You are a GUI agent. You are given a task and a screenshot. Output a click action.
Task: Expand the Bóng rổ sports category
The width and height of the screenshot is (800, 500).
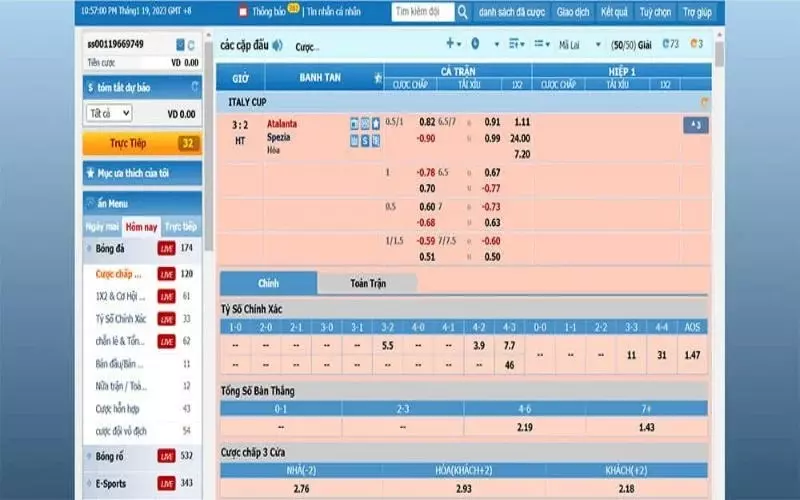[89, 456]
